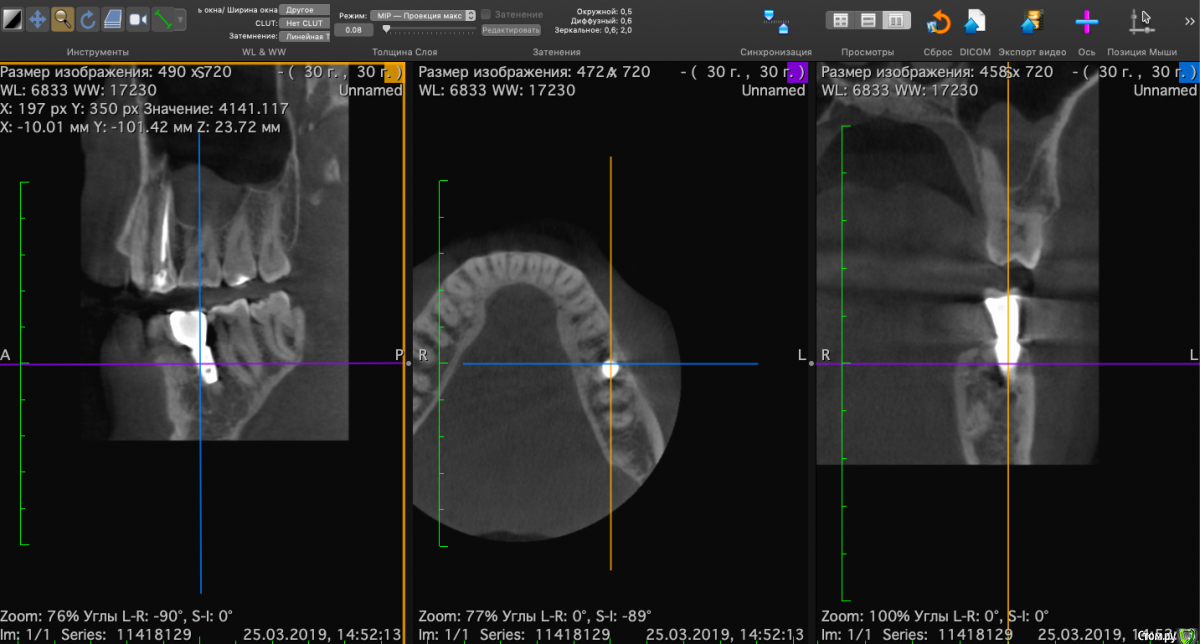The height and width of the screenshot is (644, 1200).
Task: Select the pan/move tool
Action: (37, 19)
